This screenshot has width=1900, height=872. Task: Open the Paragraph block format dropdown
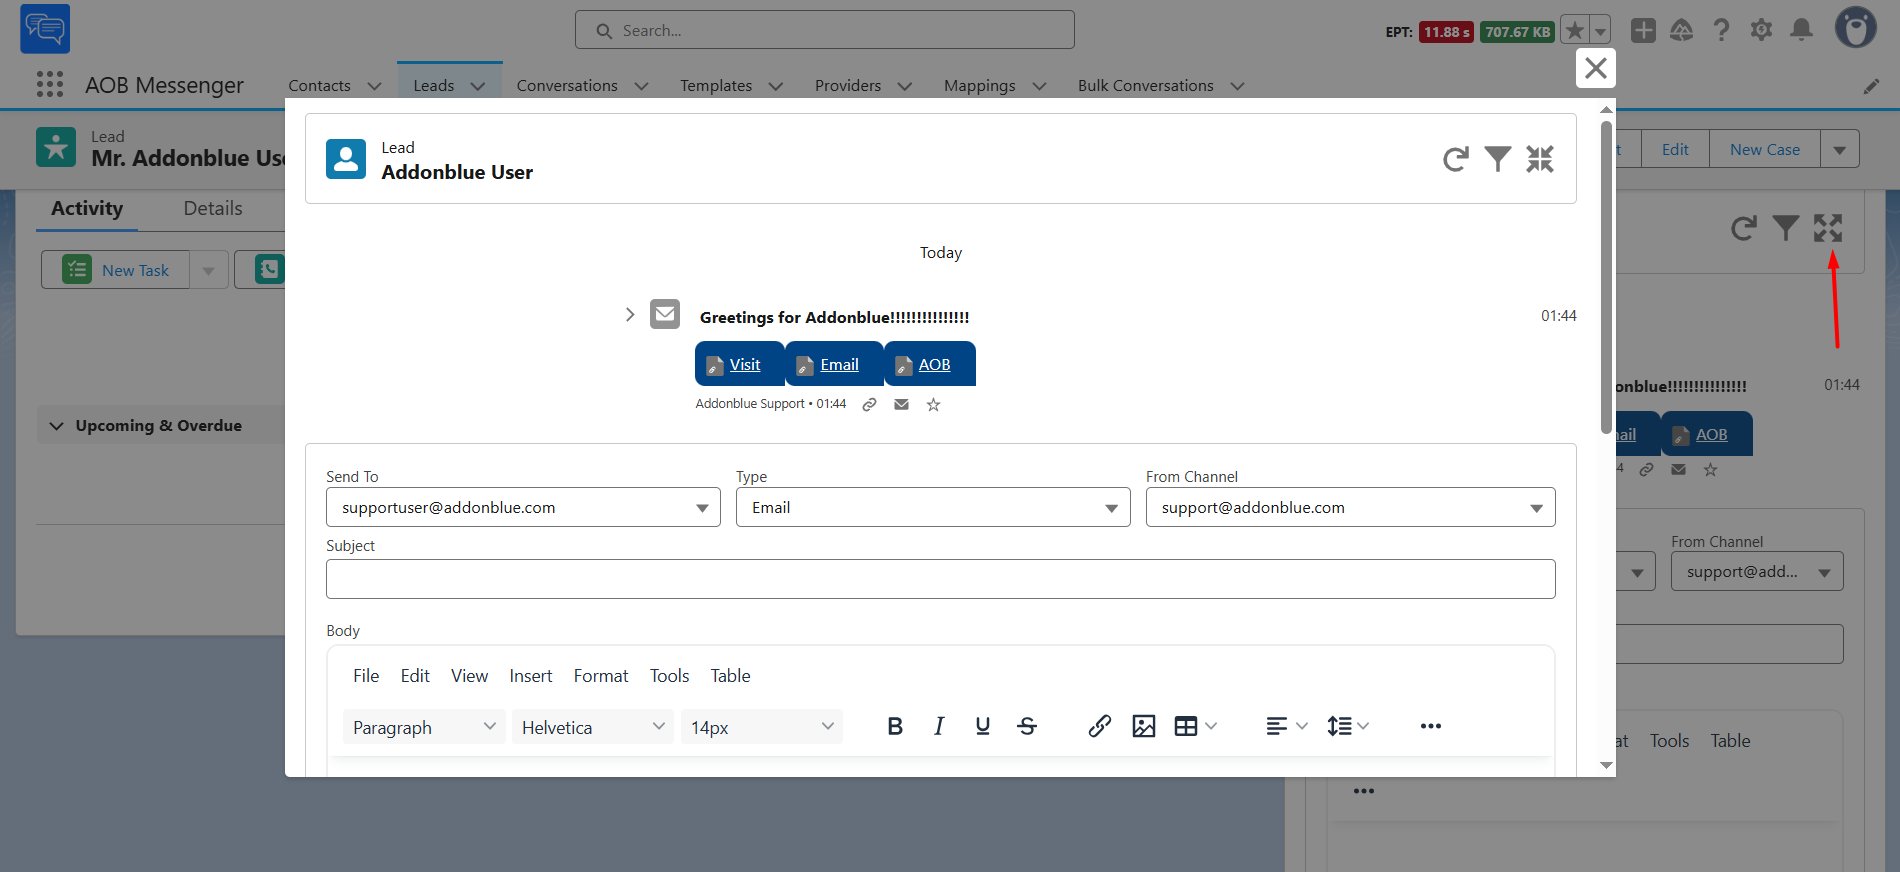(424, 727)
